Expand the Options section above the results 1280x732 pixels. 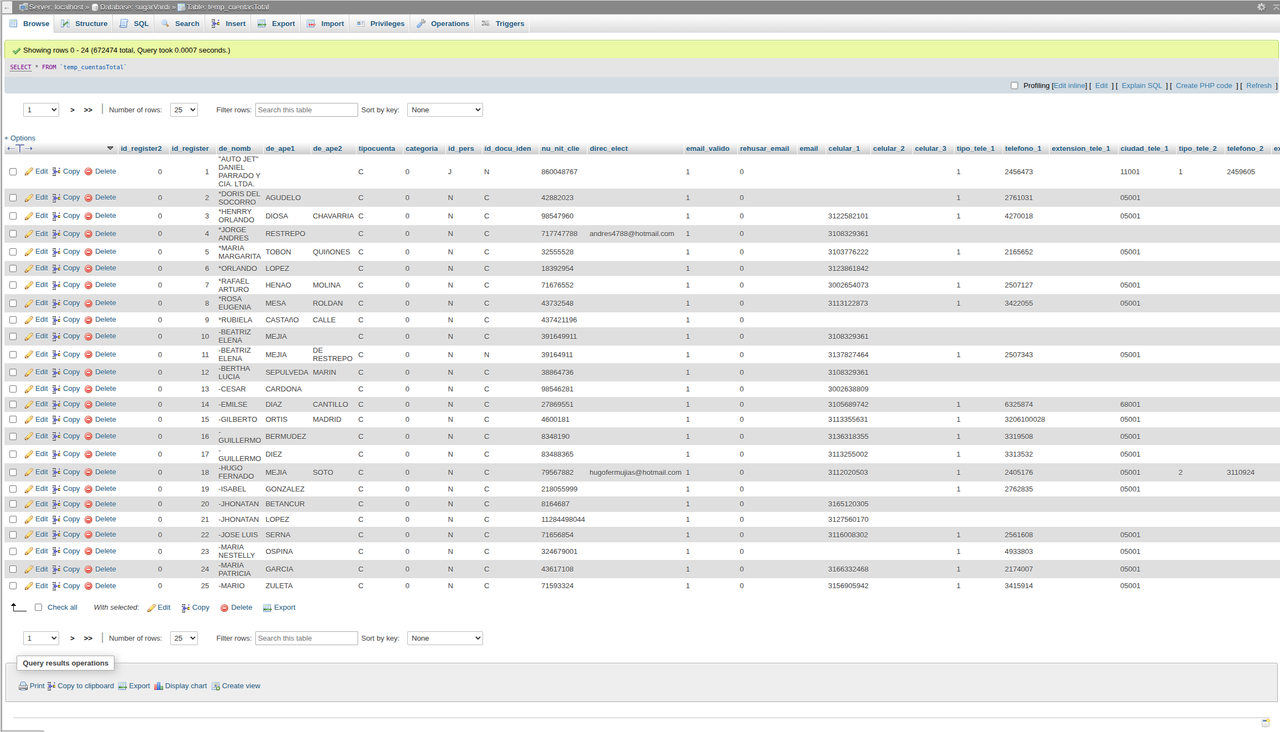point(20,138)
